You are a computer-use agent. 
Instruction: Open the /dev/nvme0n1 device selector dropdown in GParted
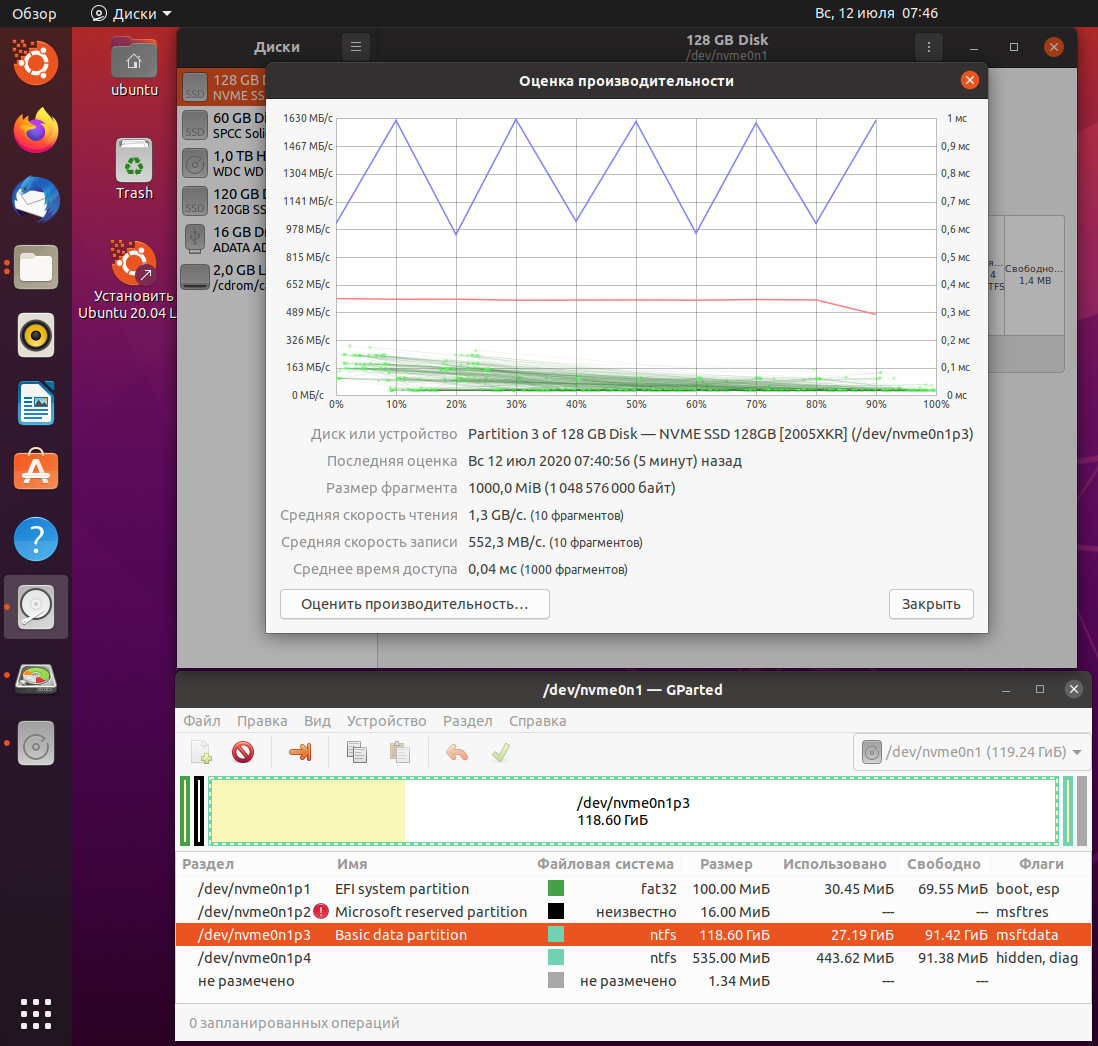point(971,752)
